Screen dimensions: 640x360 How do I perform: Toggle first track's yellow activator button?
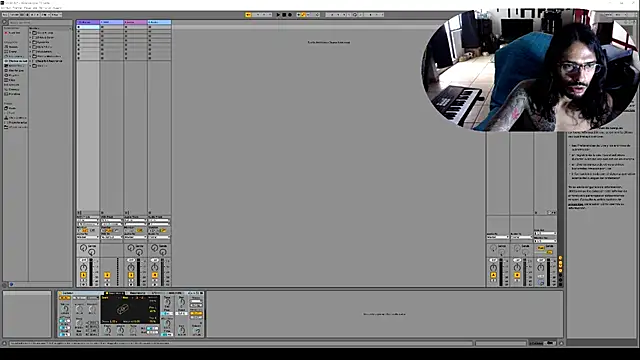(x=84, y=276)
